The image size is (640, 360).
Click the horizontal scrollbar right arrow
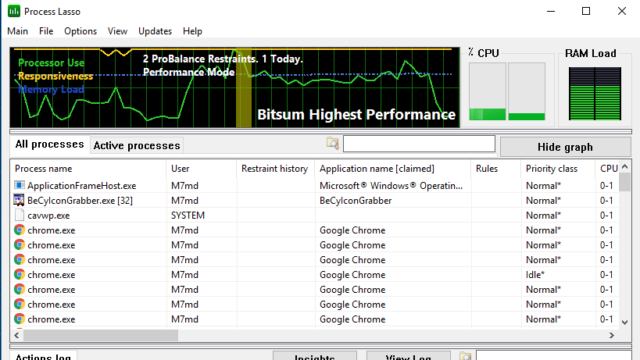click(611, 335)
